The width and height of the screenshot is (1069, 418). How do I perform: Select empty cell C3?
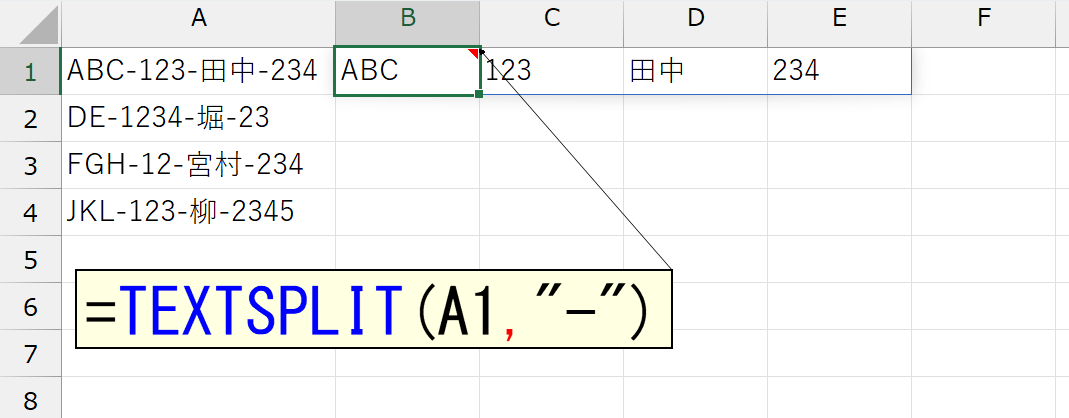(552, 165)
